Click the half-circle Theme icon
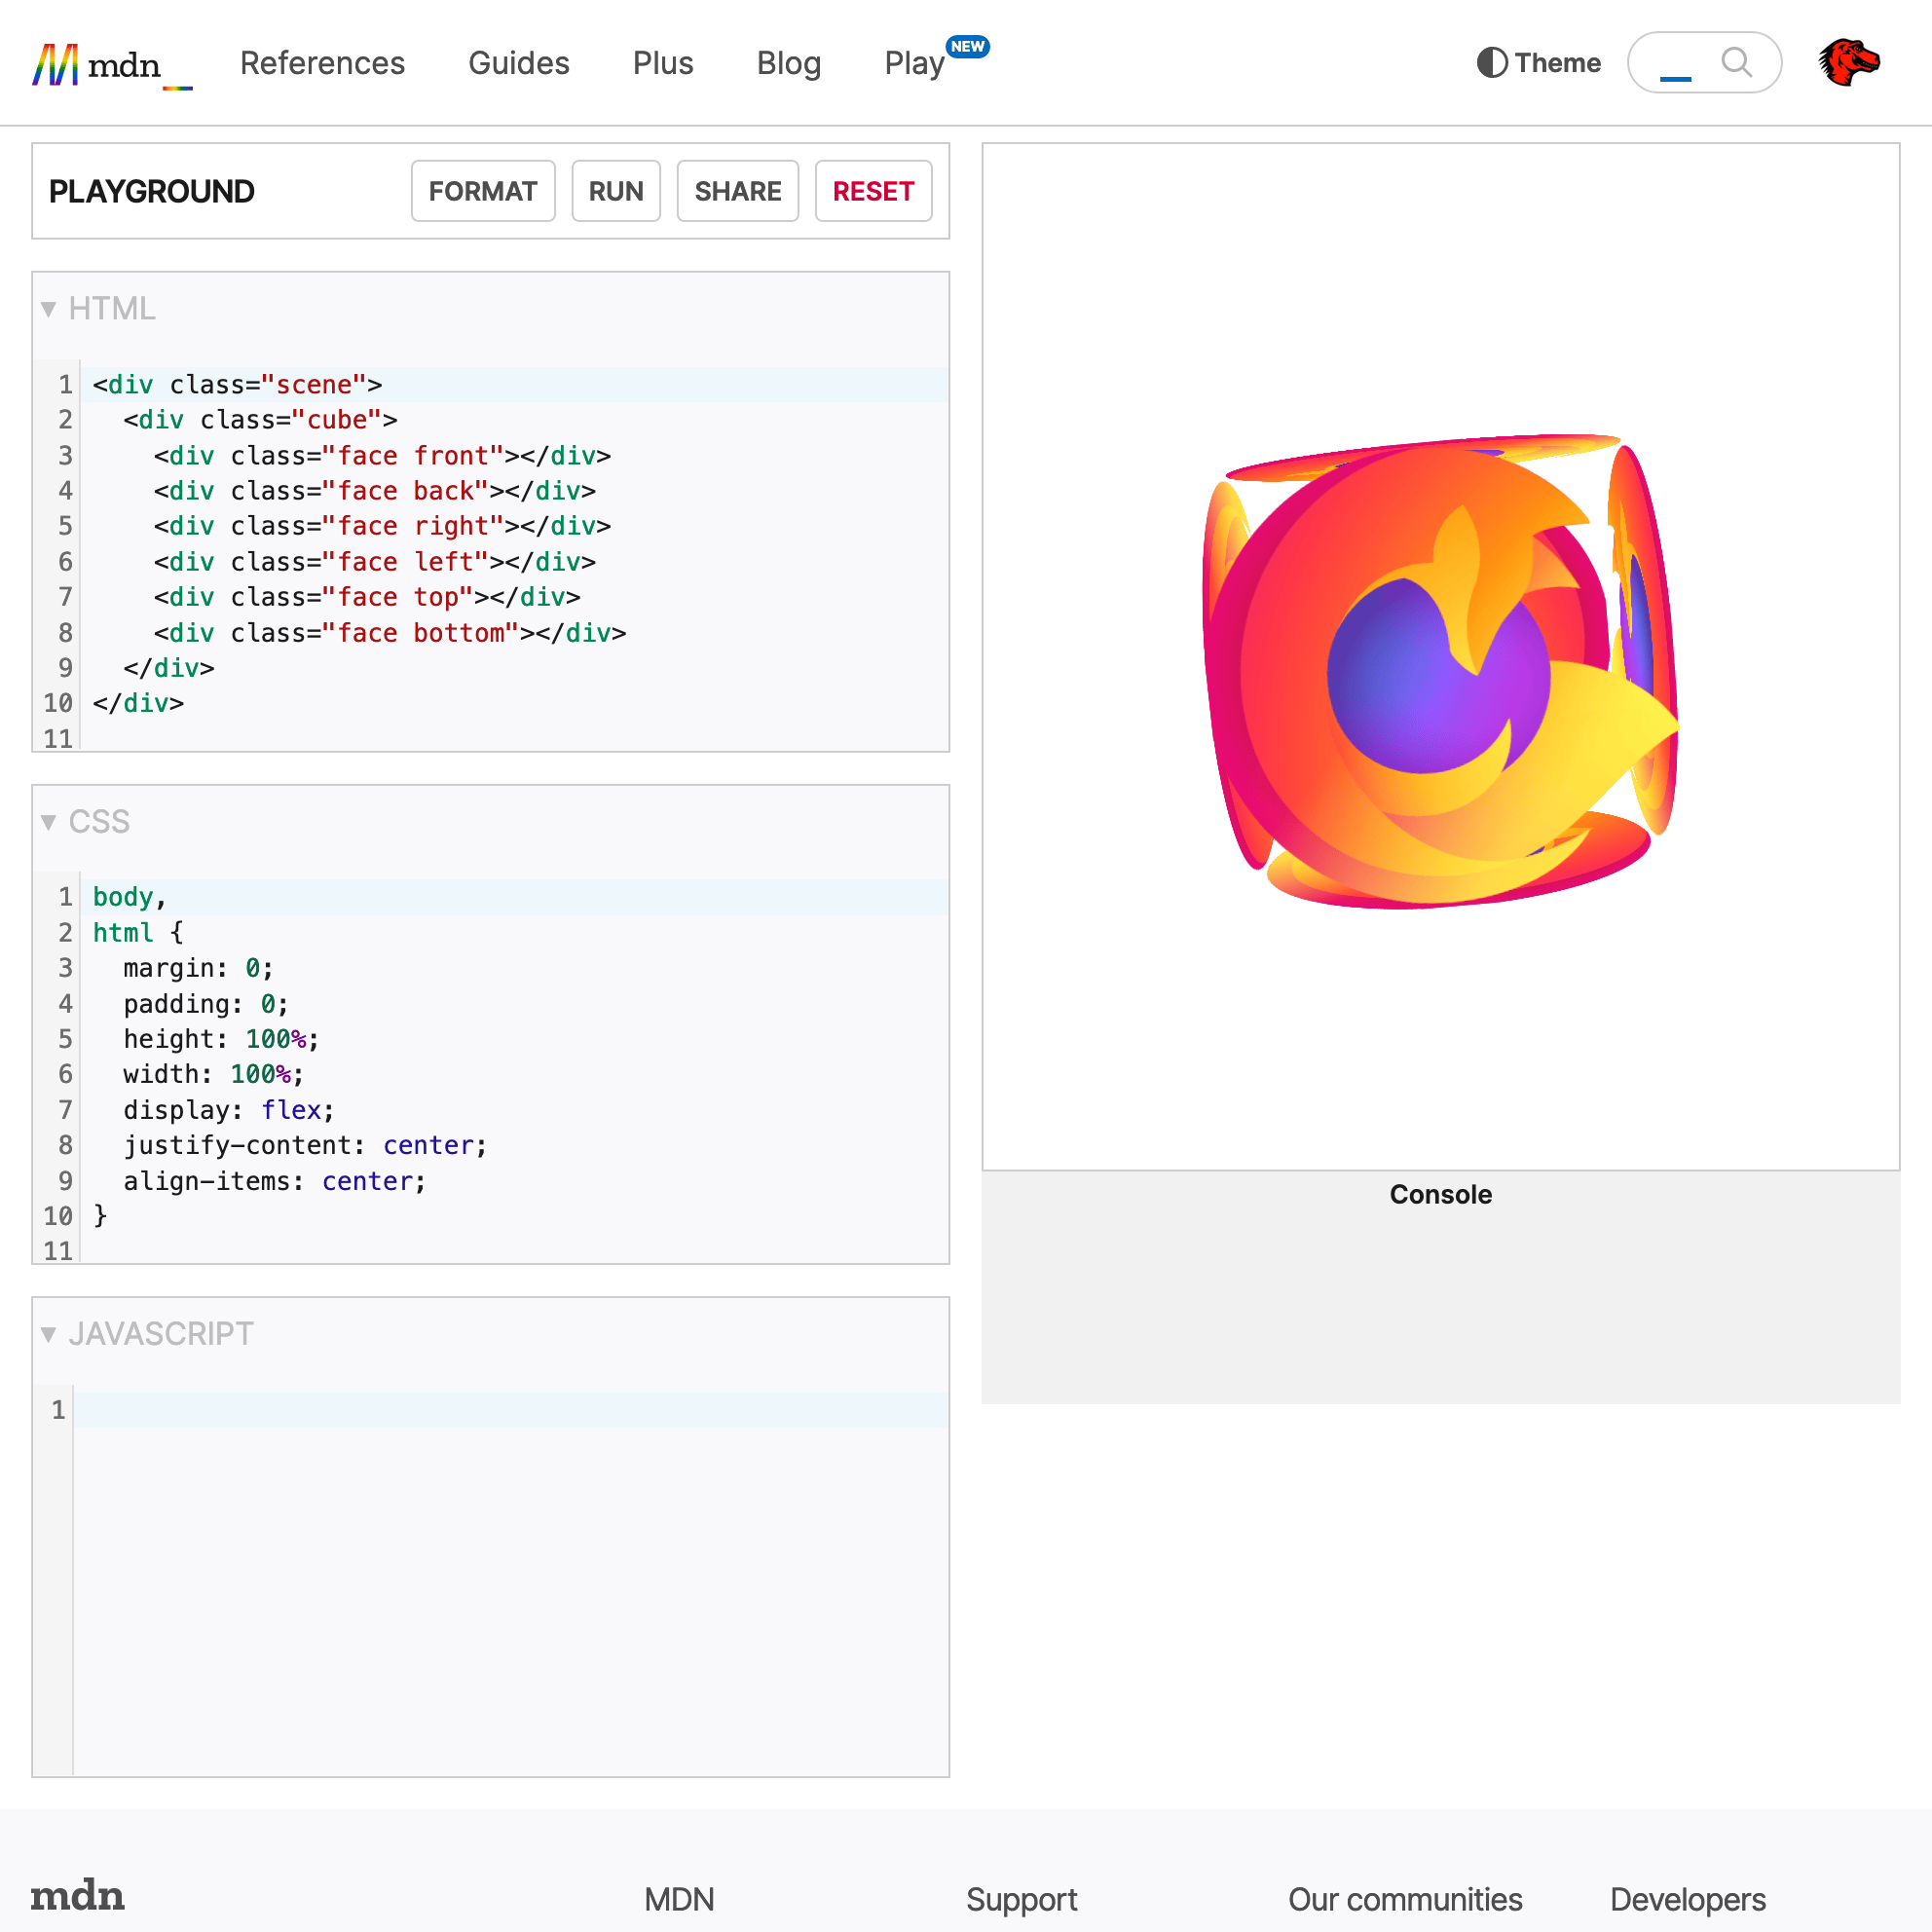Viewport: 1932px width, 1932px height. (1491, 63)
